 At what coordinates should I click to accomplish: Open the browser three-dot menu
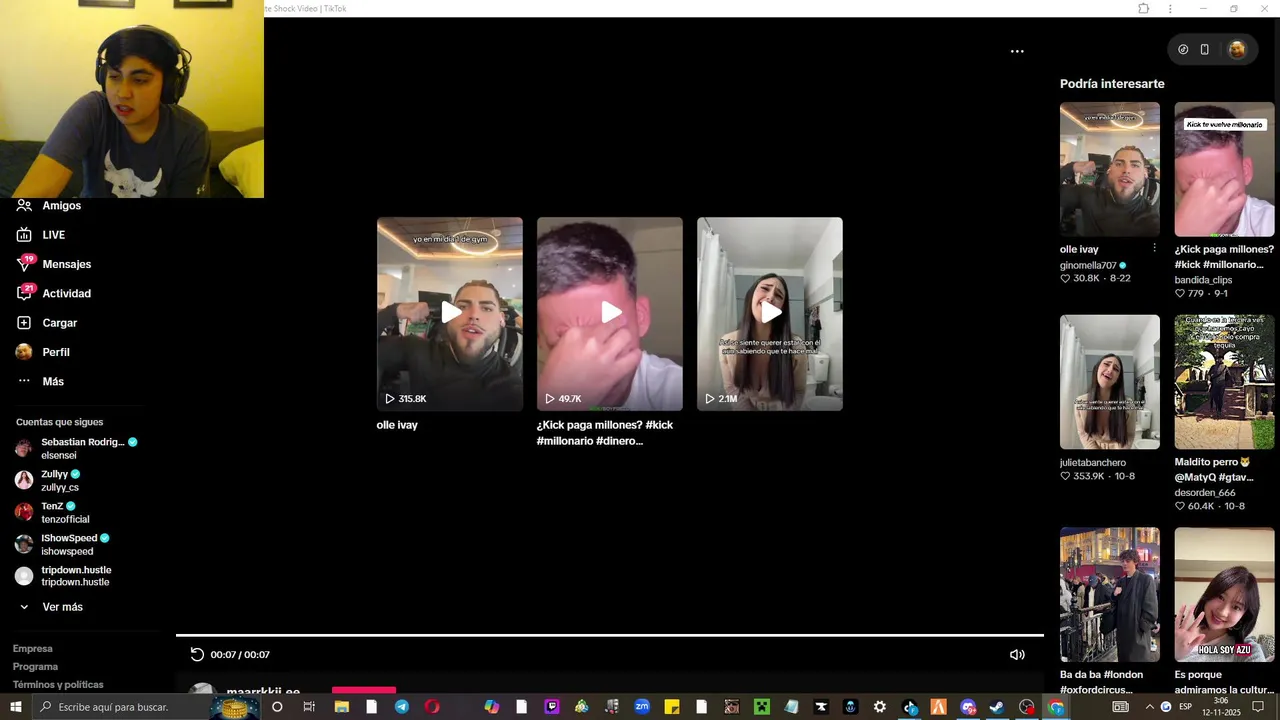pyautogui.click(x=1170, y=9)
